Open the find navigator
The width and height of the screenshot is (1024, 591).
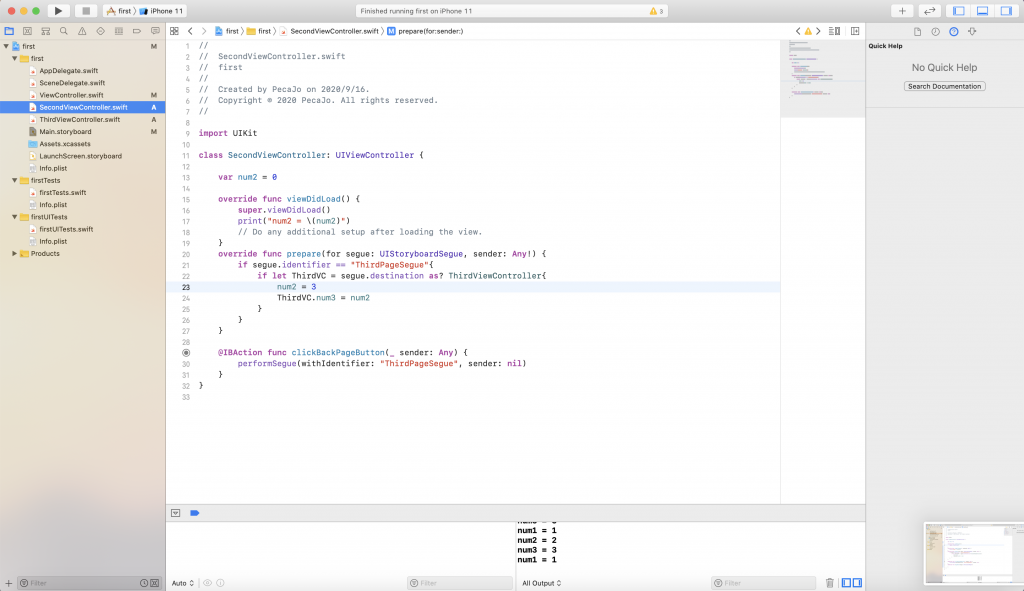point(64,31)
